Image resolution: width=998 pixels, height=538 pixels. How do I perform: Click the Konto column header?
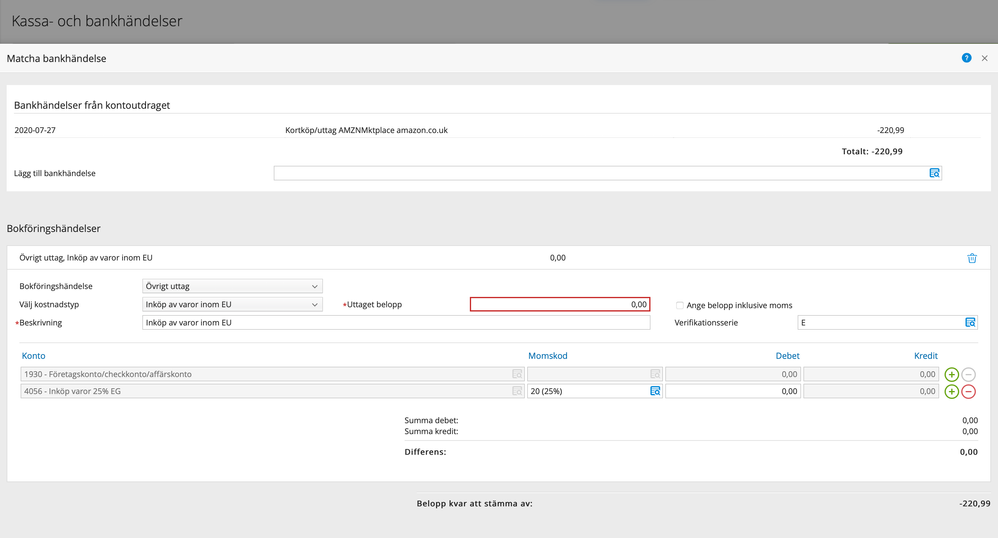[x=33, y=356]
